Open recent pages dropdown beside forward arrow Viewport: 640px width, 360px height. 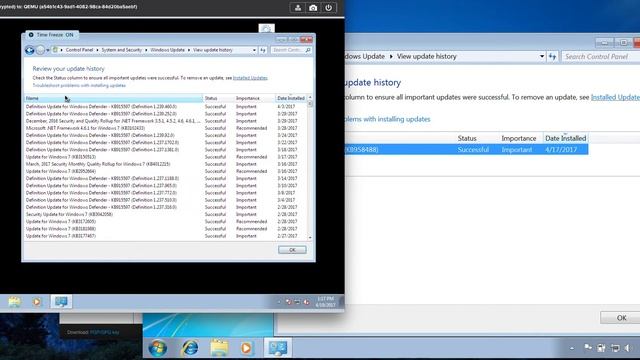(x=48, y=50)
